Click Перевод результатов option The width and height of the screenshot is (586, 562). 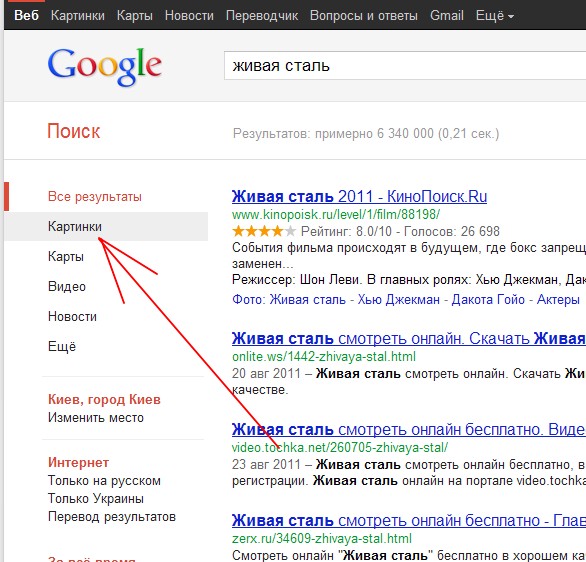(112, 516)
